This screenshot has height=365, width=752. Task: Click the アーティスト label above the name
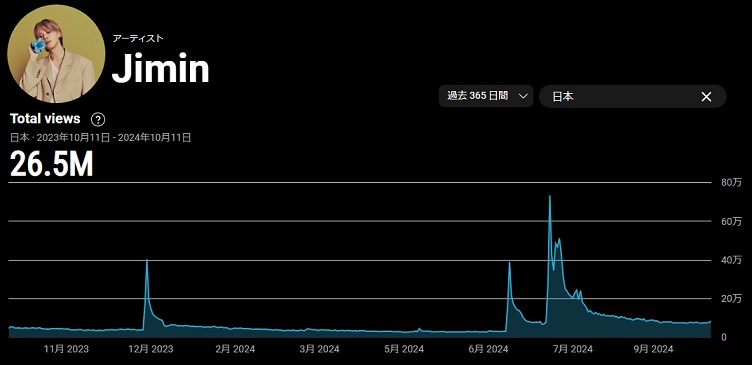(138, 39)
